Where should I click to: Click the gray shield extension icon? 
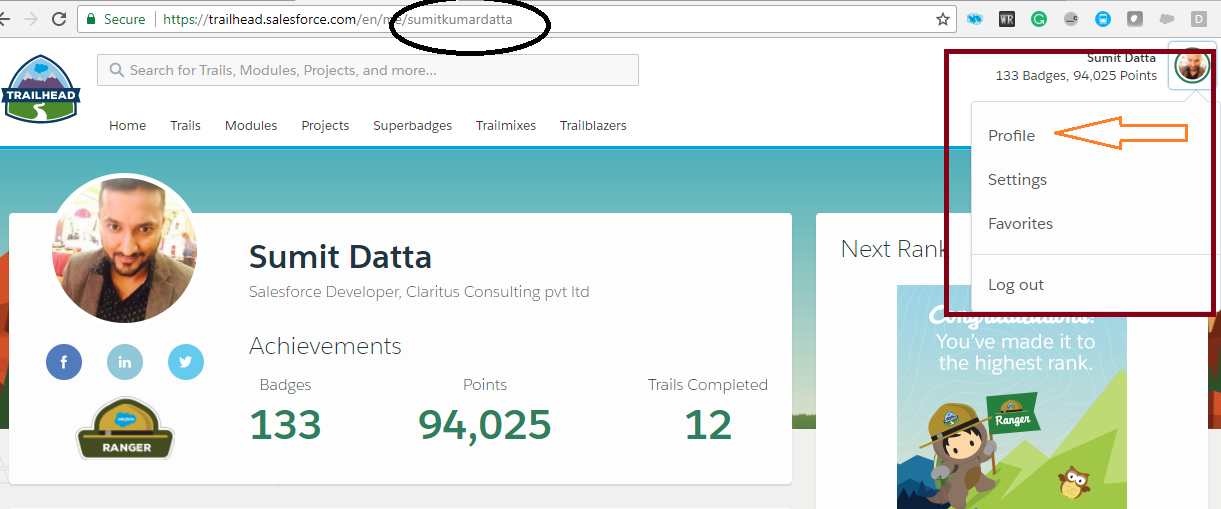coord(1135,19)
